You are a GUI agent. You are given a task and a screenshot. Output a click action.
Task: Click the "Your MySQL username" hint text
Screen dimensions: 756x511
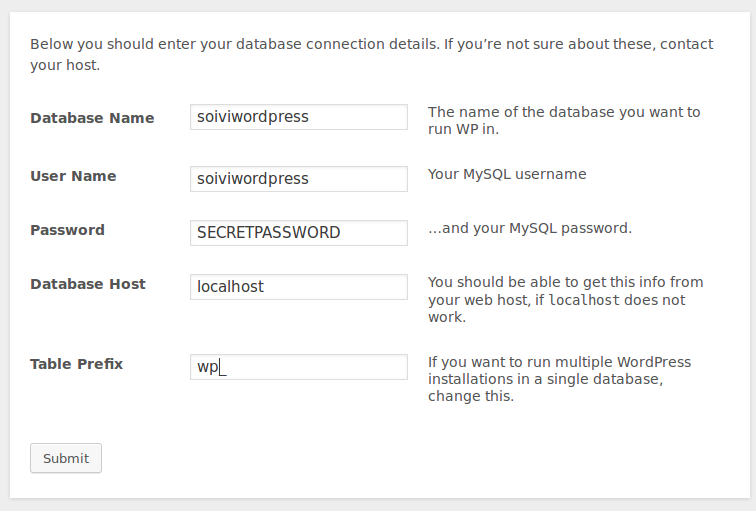tap(507, 174)
